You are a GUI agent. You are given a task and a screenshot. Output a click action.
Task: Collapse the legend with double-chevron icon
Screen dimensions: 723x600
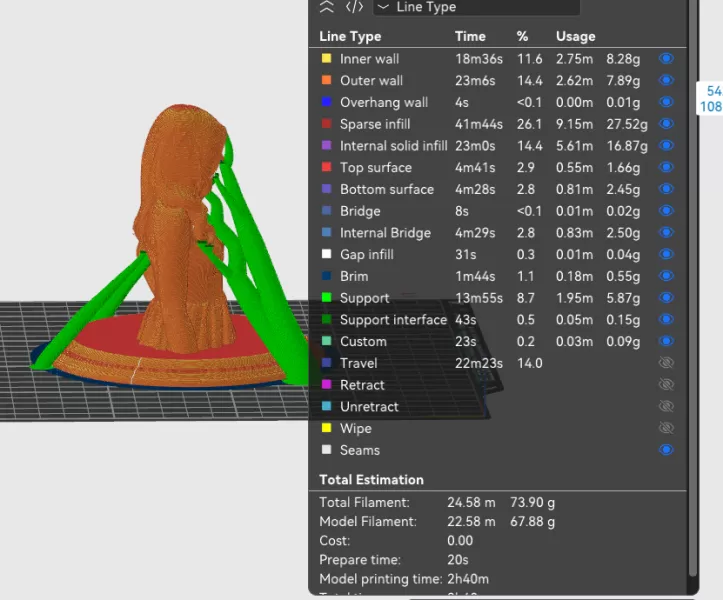pos(326,6)
